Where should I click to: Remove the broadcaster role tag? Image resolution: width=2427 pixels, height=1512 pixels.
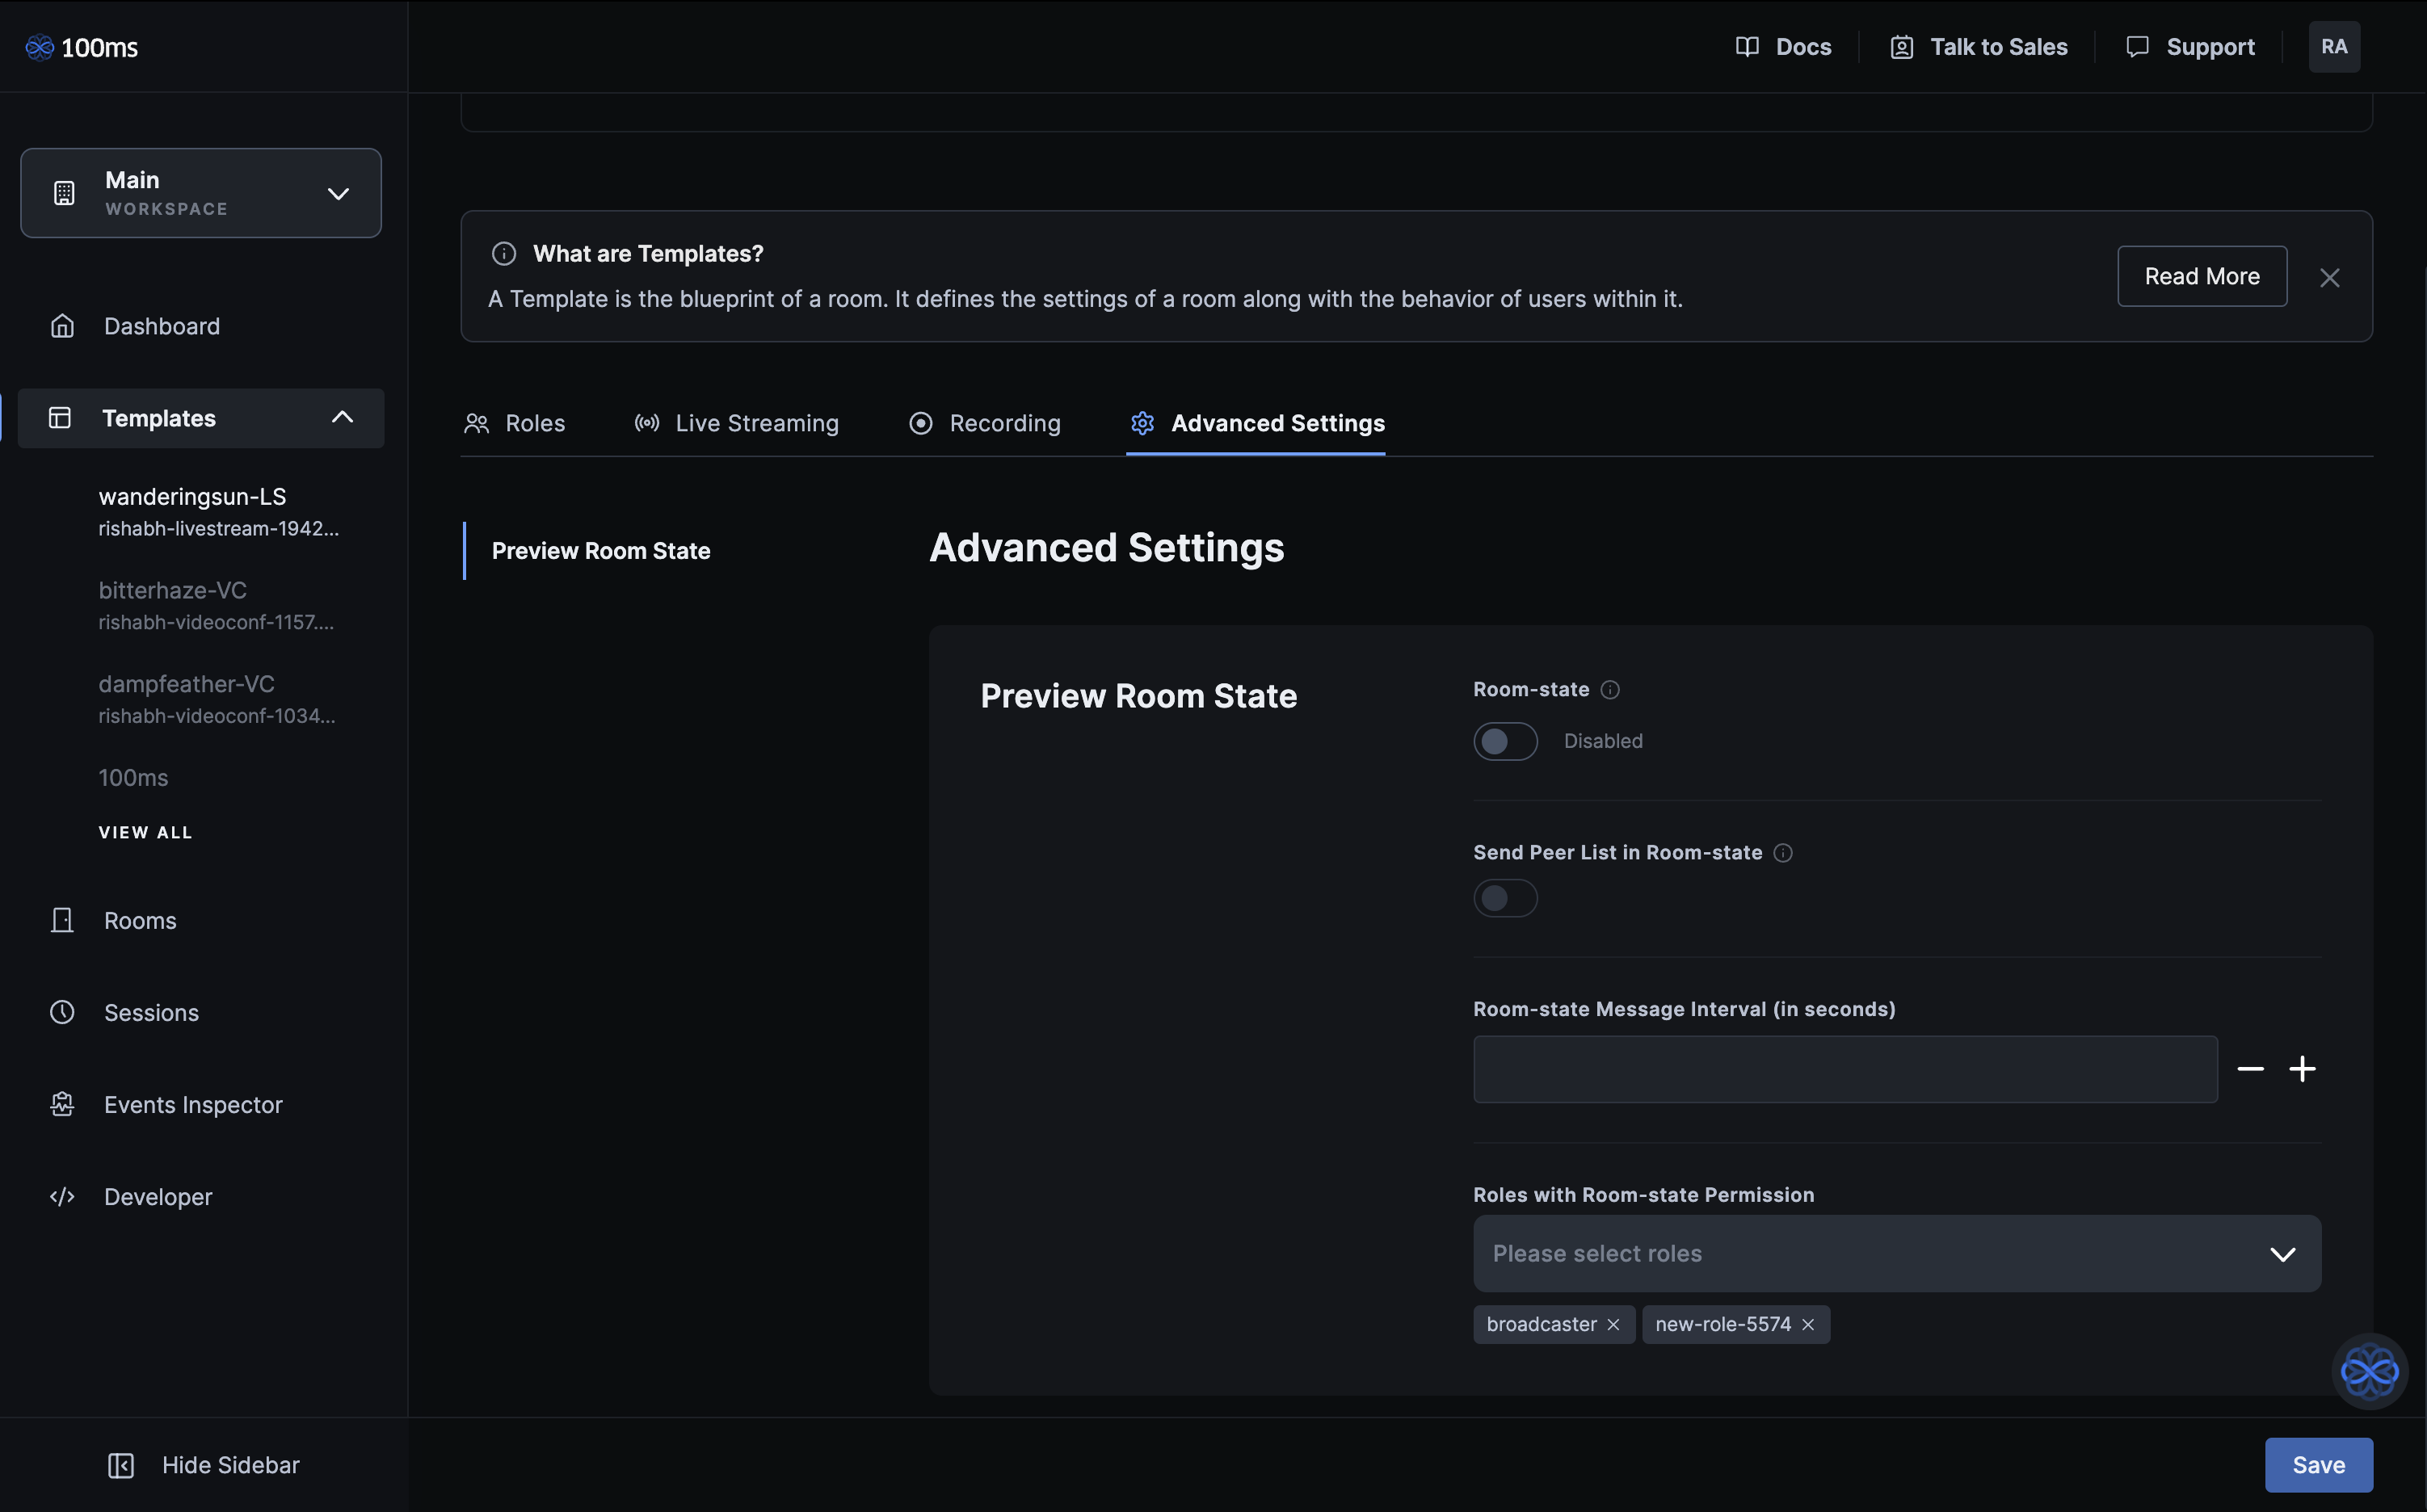click(x=1613, y=1325)
